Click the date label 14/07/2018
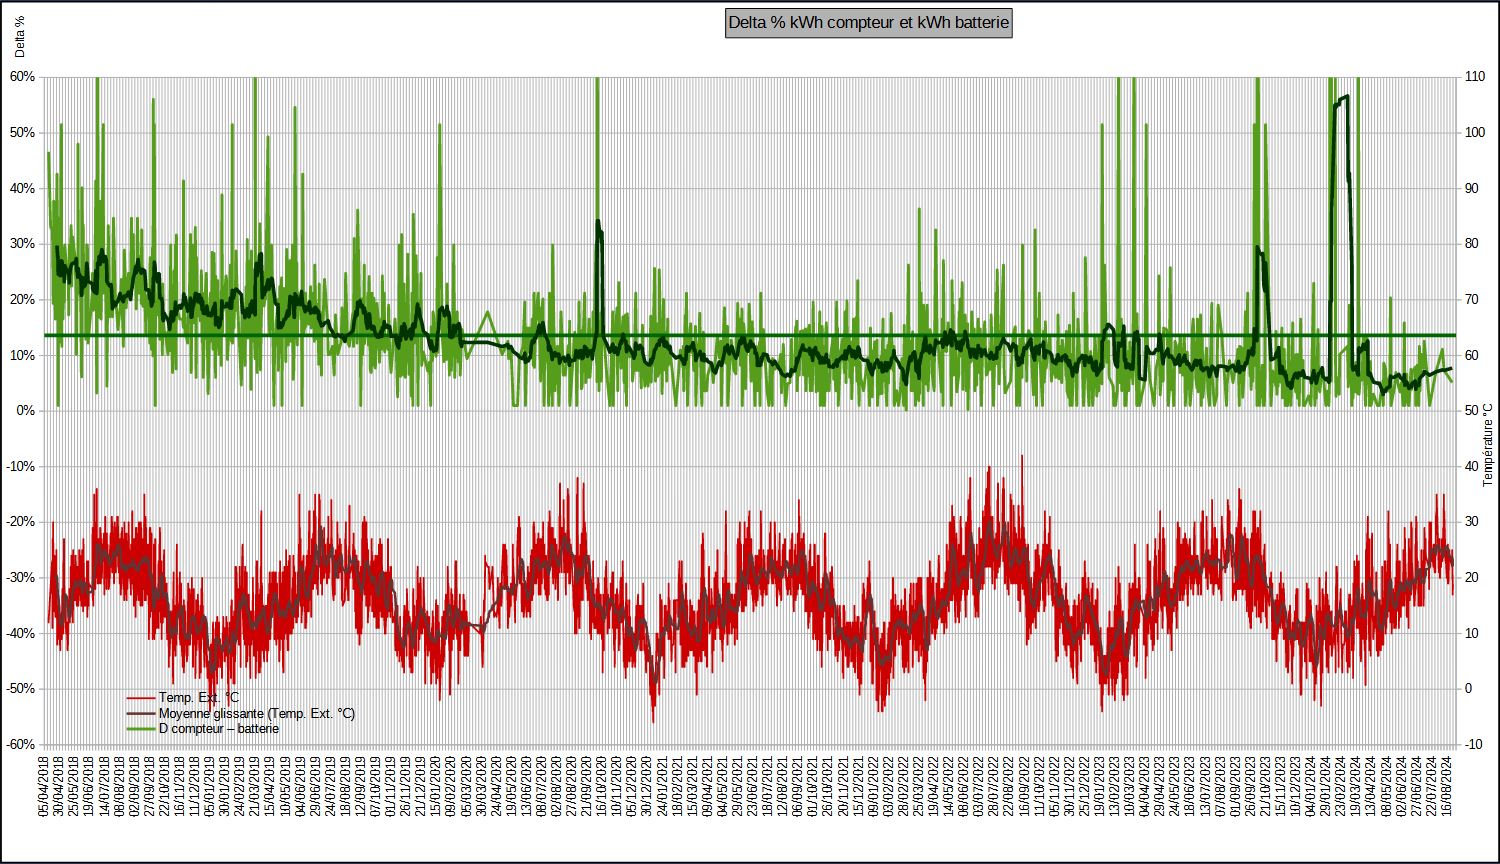The width and height of the screenshot is (1500, 864). point(104,787)
